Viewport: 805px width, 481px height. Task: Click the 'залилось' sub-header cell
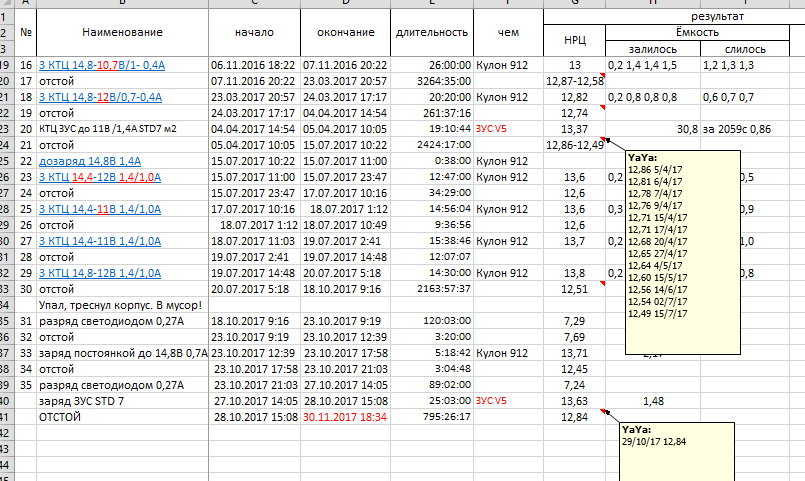[x=652, y=48]
